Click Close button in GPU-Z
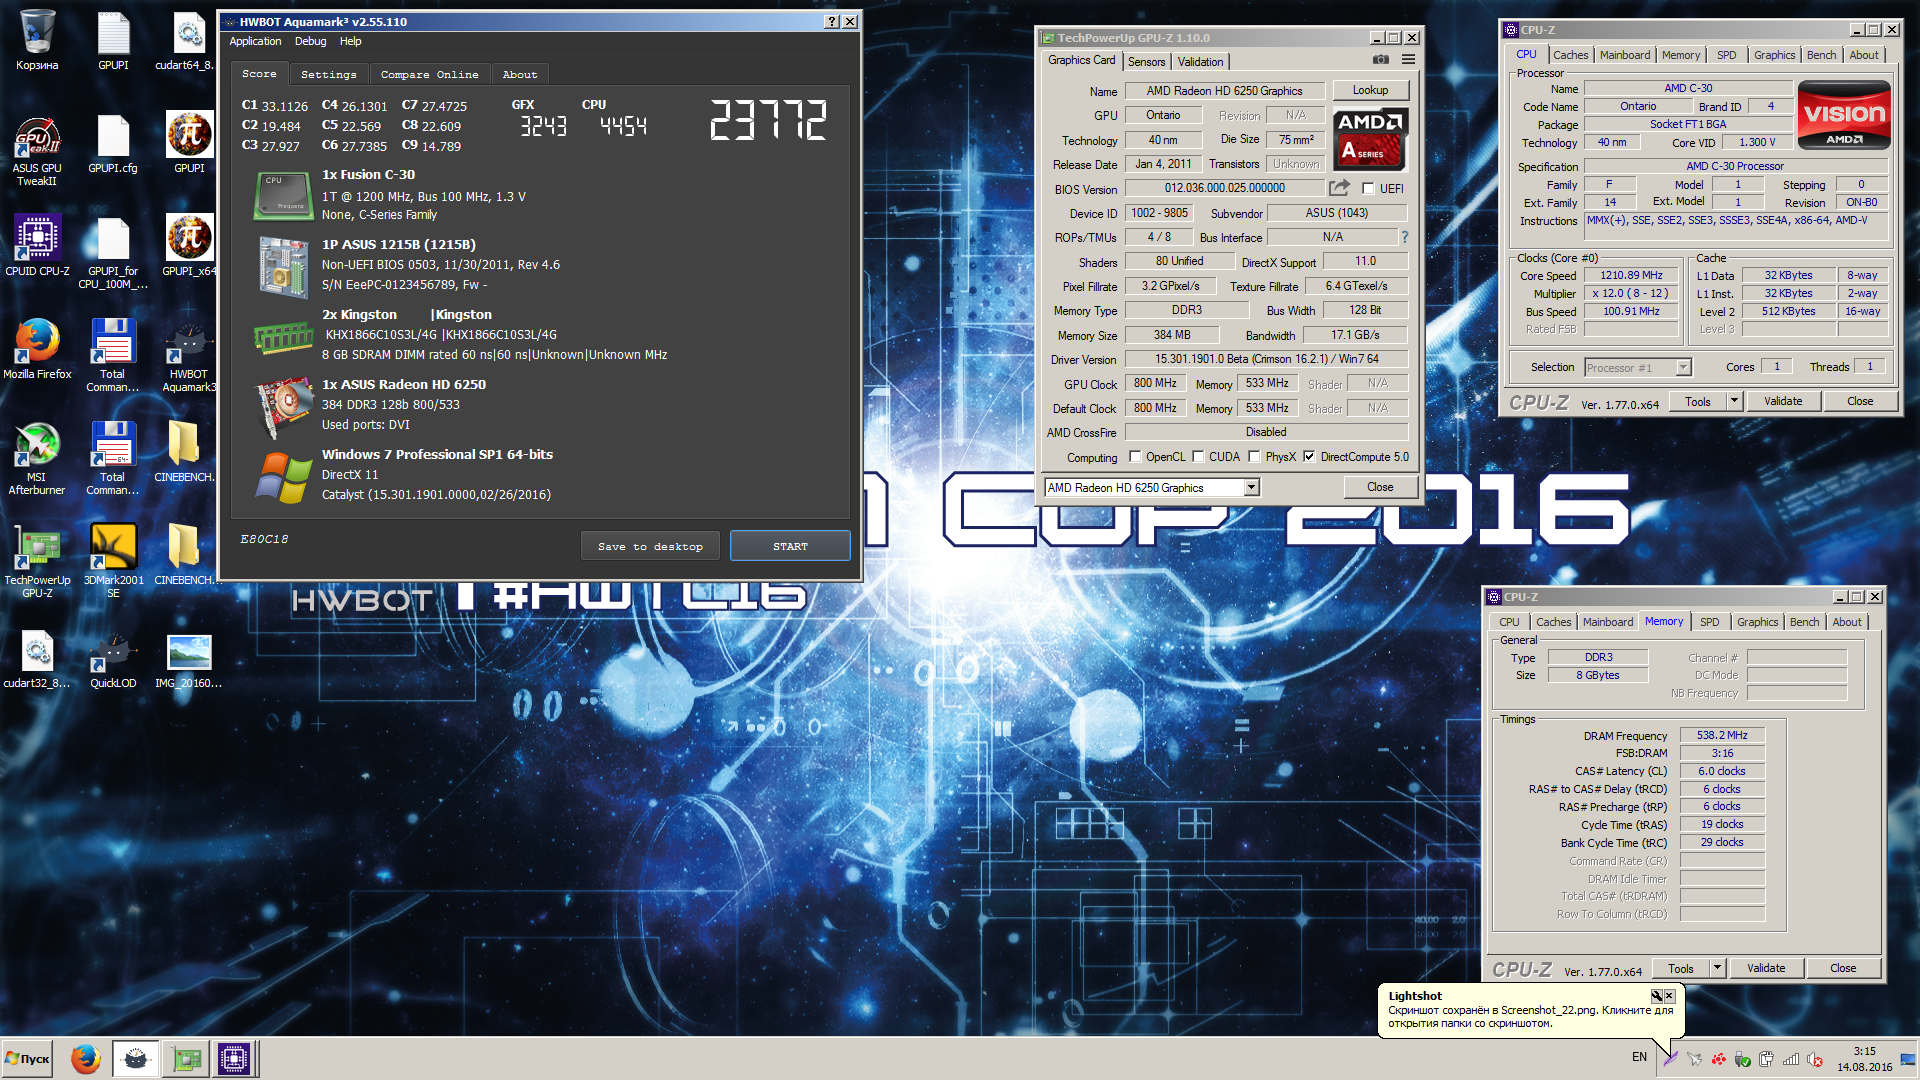The width and height of the screenshot is (1920, 1080). pyautogui.click(x=1380, y=487)
